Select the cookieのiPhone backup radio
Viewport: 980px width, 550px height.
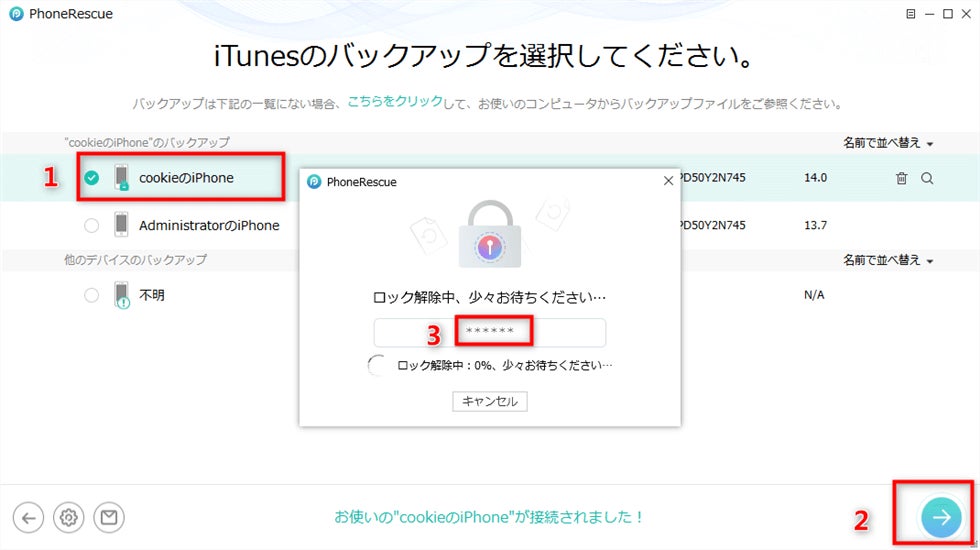(x=92, y=178)
